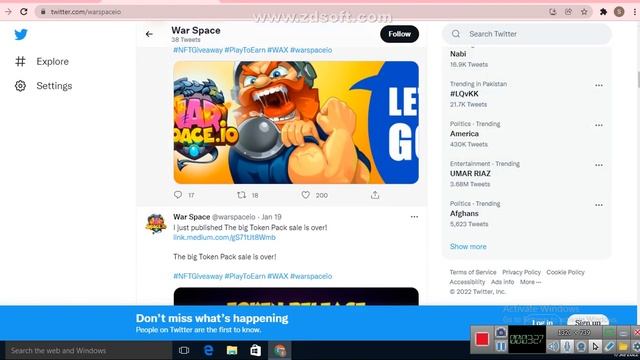
Task: Reply to the tweet with 17 comments
Action: tap(178, 195)
